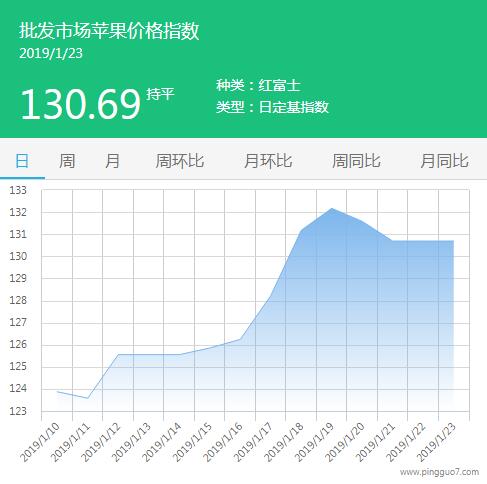487x484 pixels.
Task: Click the 2019/1/10 x-axis date label
Action: (x=39, y=442)
